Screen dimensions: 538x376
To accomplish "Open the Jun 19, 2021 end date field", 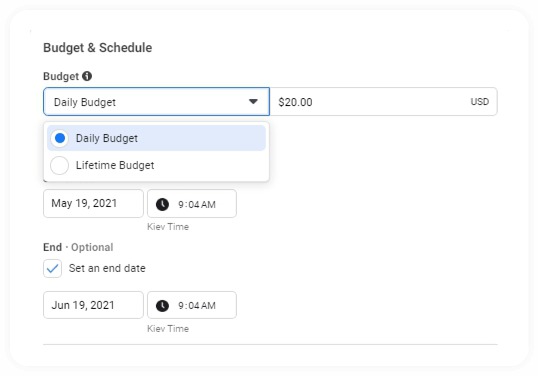I will pos(93,305).
